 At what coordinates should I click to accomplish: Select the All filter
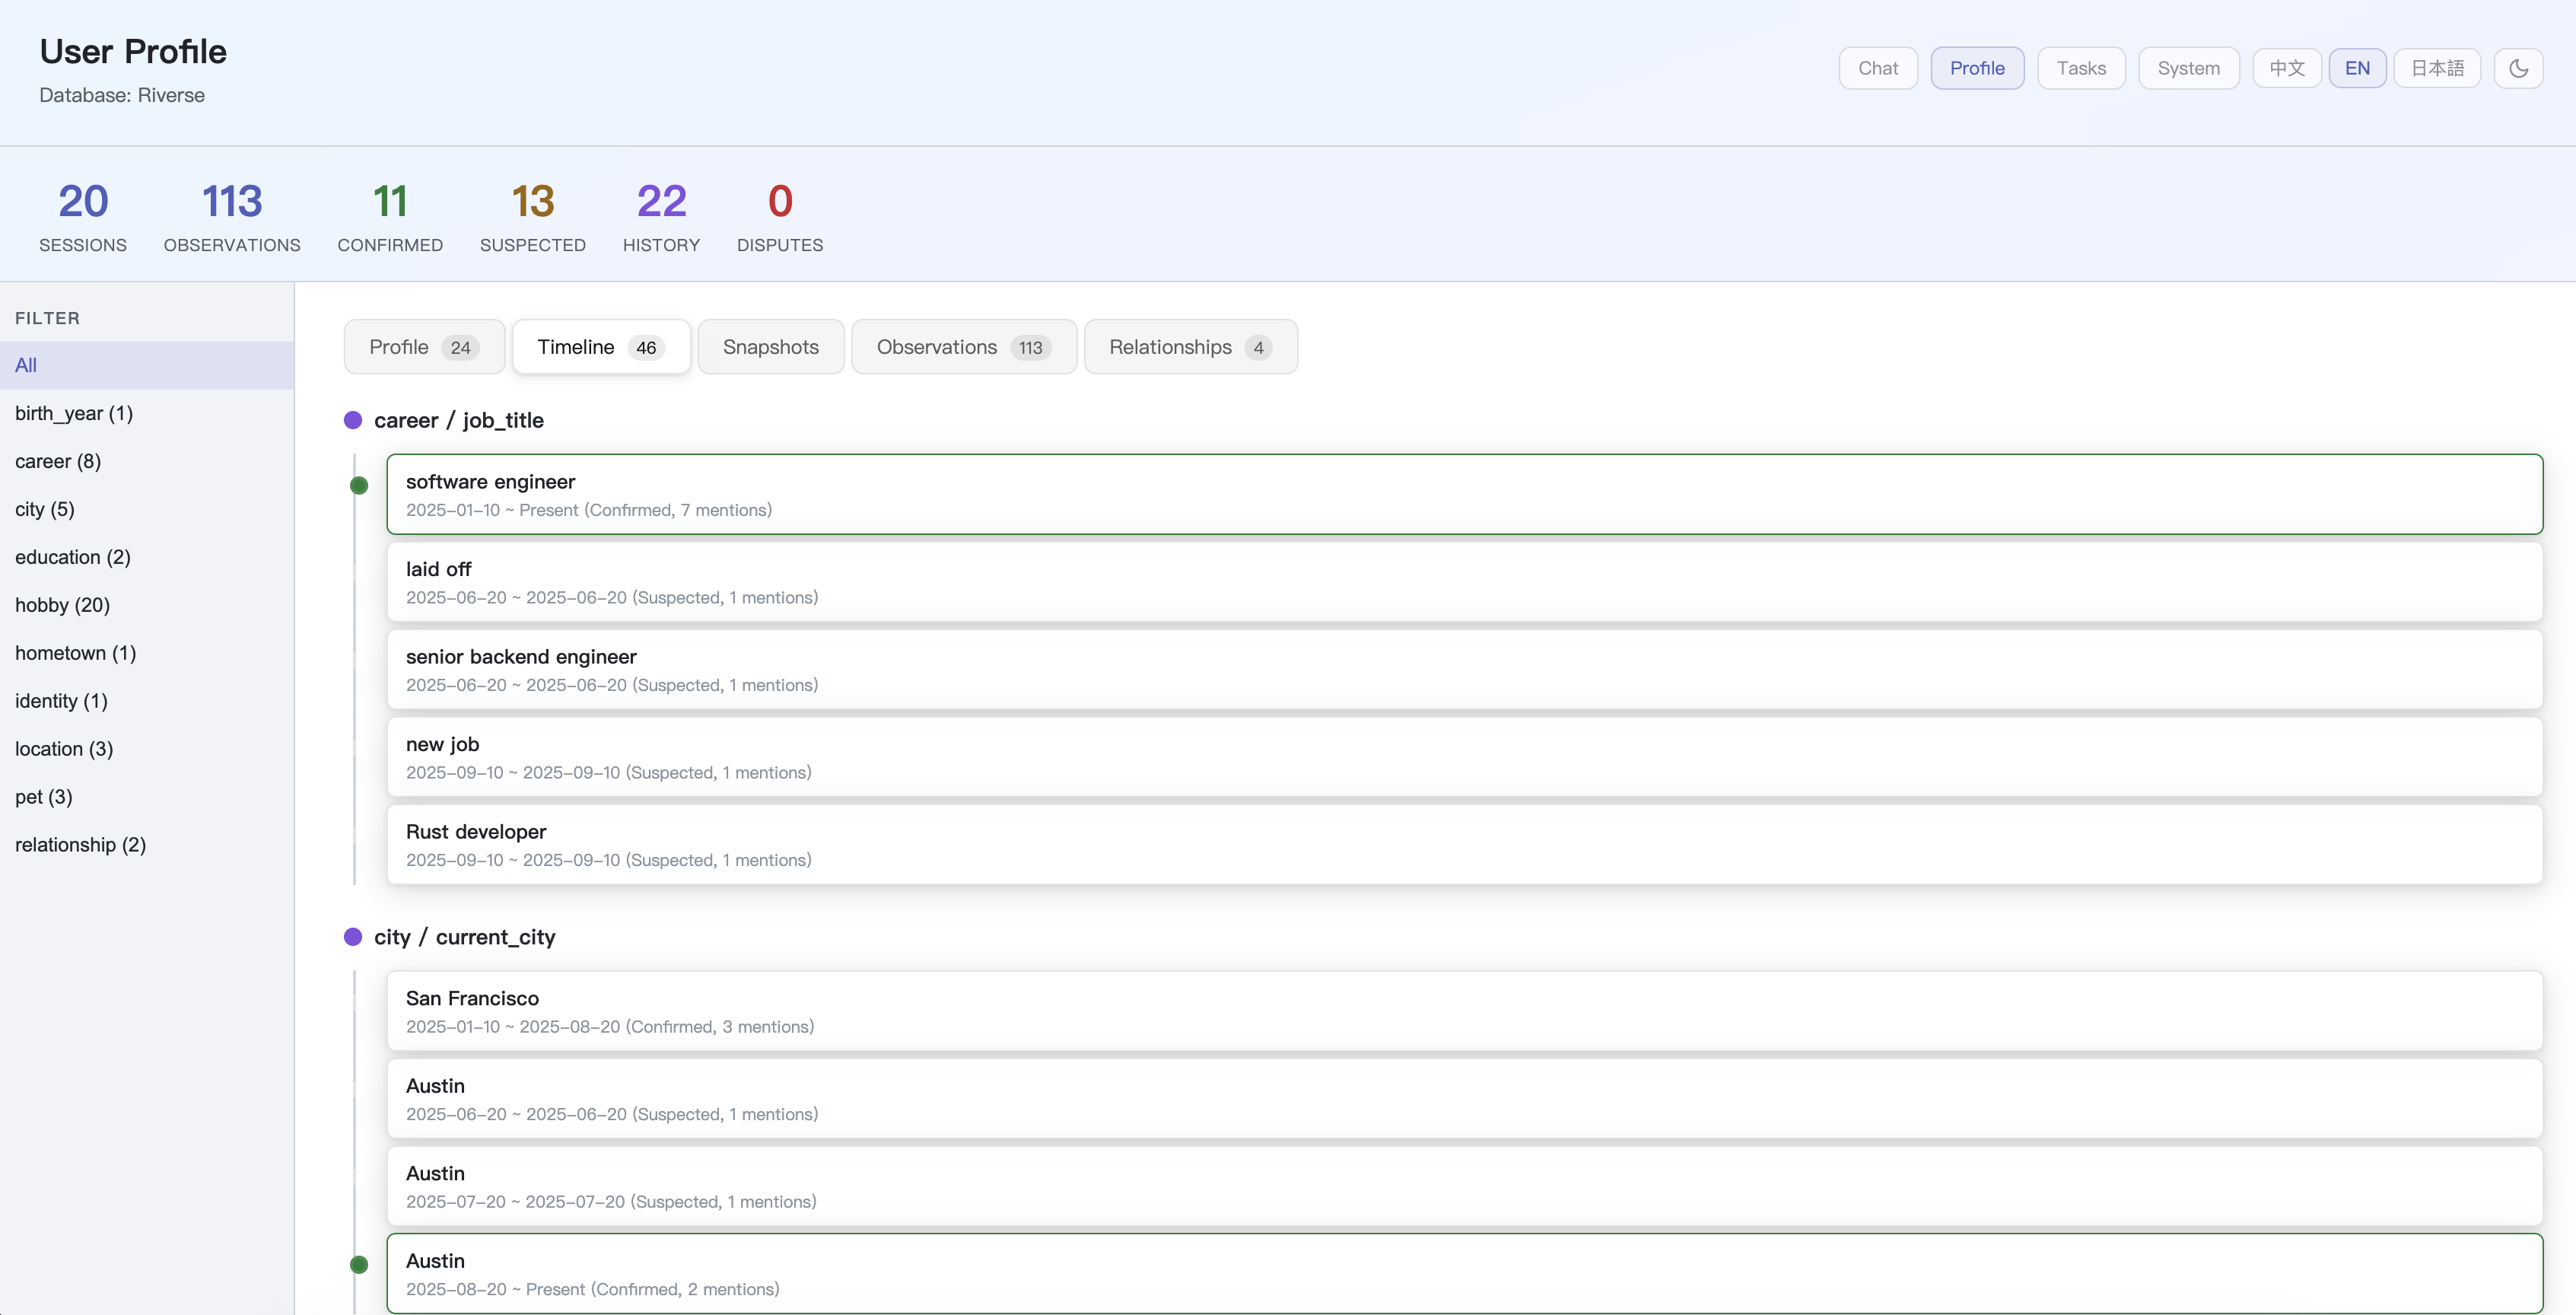pos(26,365)
